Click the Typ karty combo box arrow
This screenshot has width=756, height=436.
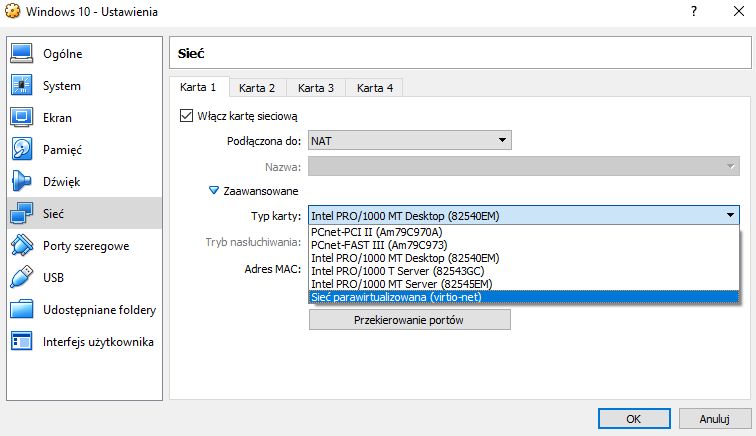730,215
